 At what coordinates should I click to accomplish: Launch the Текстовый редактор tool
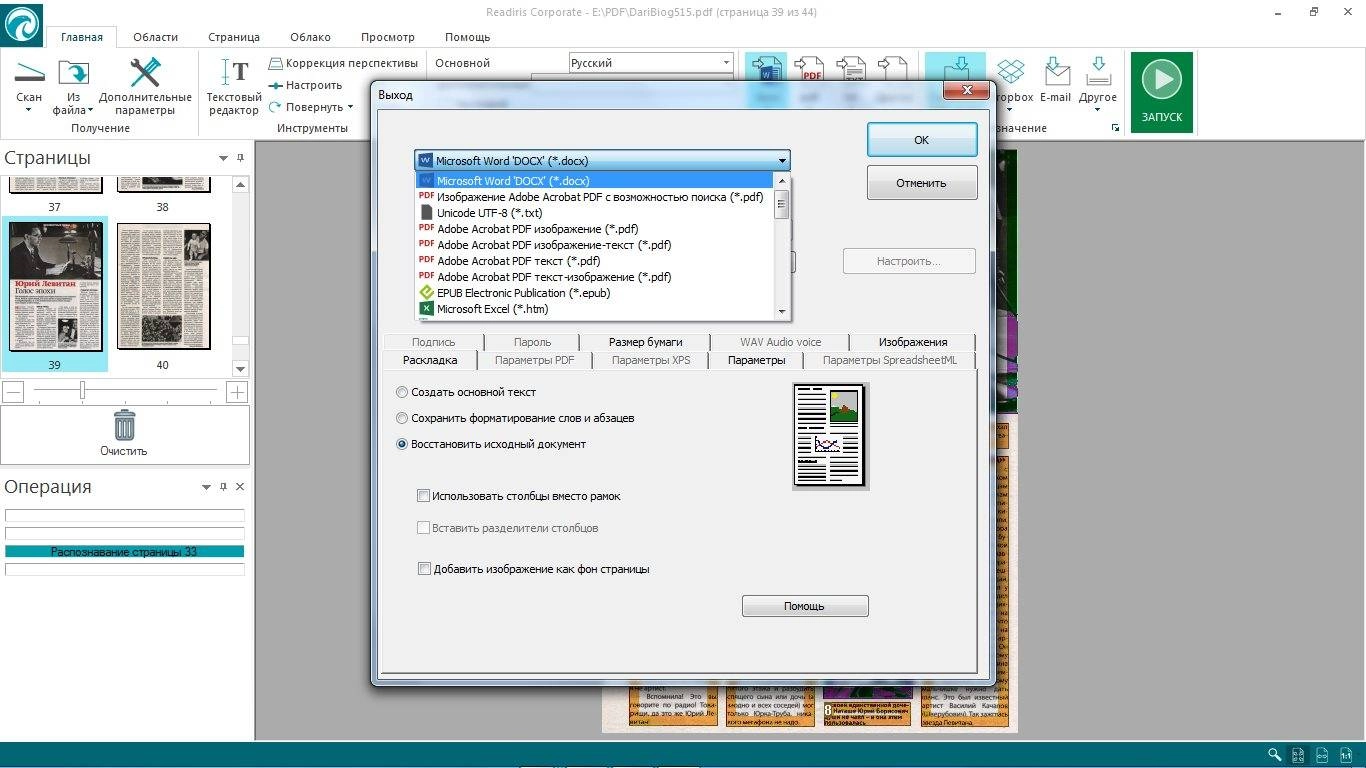coord(233,86)
